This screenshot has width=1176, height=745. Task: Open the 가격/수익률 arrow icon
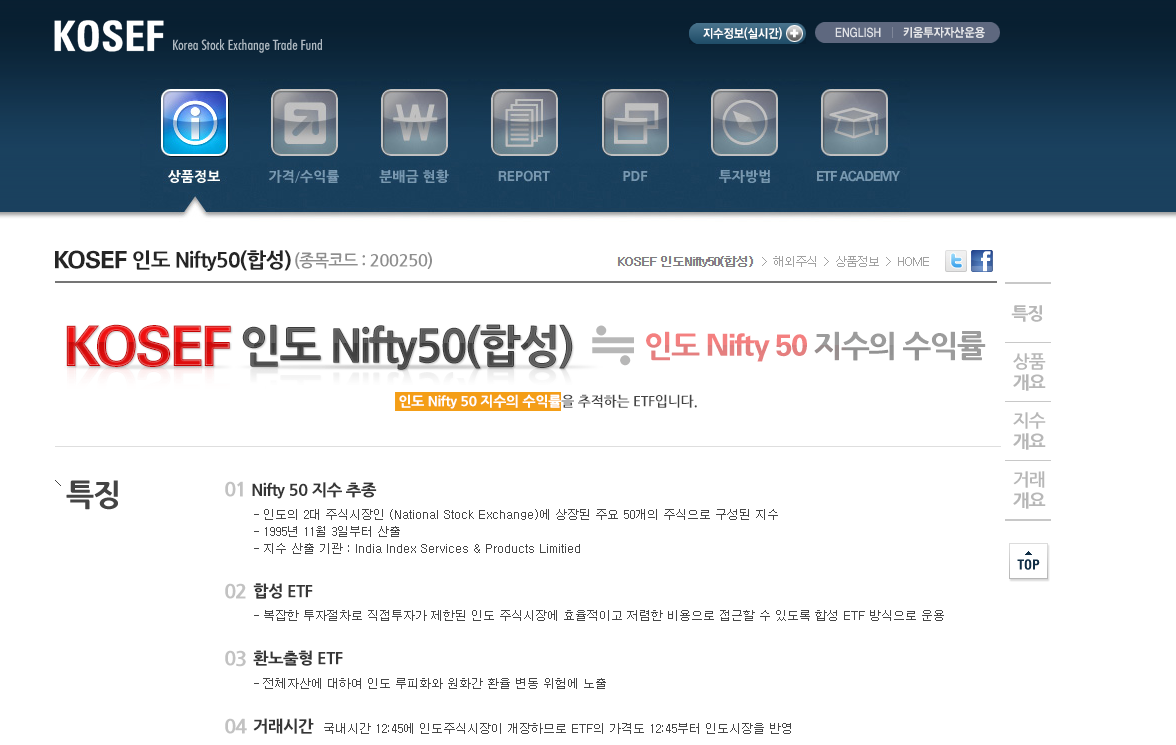(x=304, y=122)
